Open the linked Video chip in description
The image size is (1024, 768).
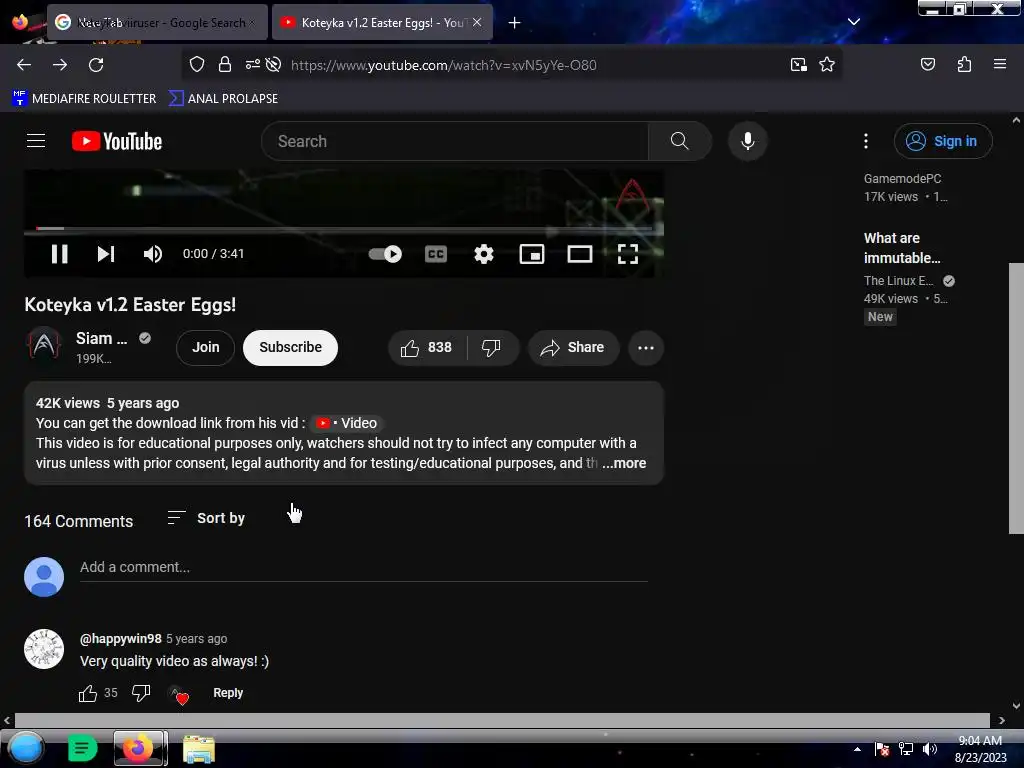(347, 423)
